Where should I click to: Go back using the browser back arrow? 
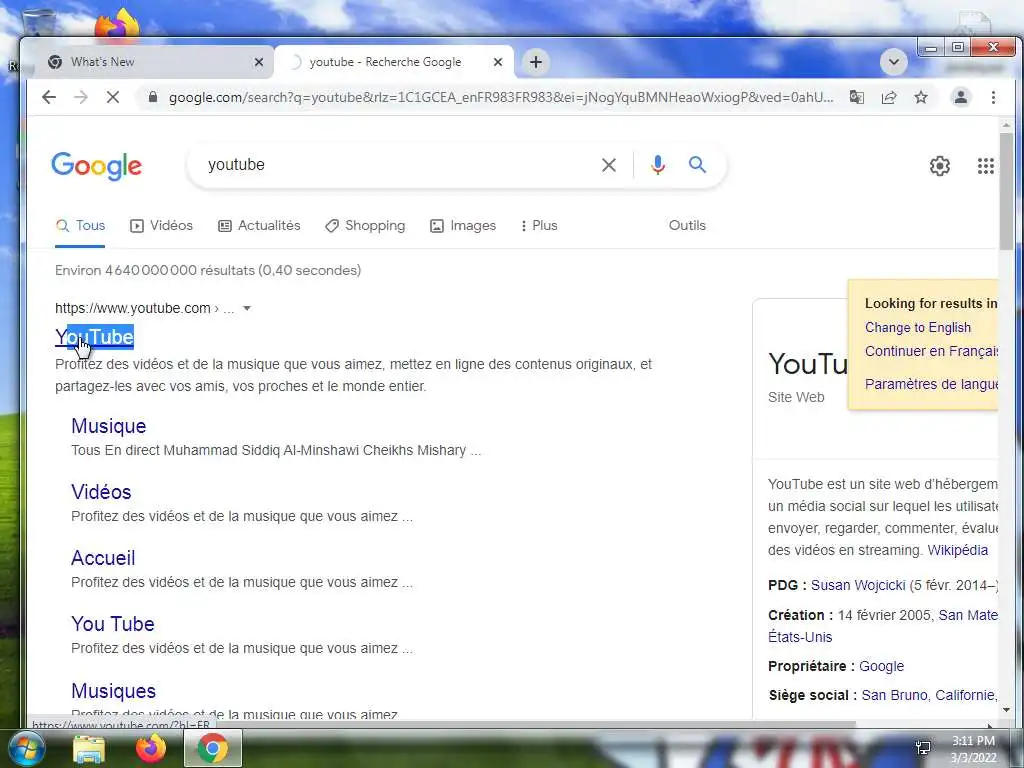point(49,97)
